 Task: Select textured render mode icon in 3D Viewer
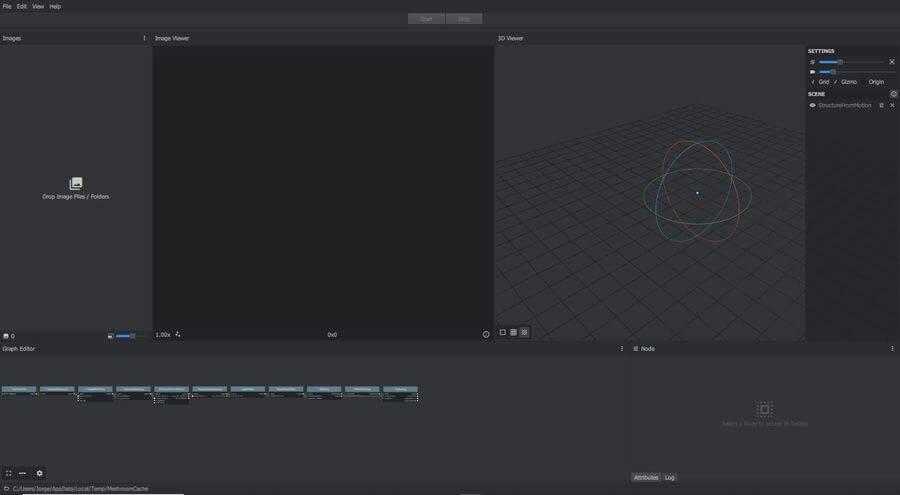(x=524, y=332)
